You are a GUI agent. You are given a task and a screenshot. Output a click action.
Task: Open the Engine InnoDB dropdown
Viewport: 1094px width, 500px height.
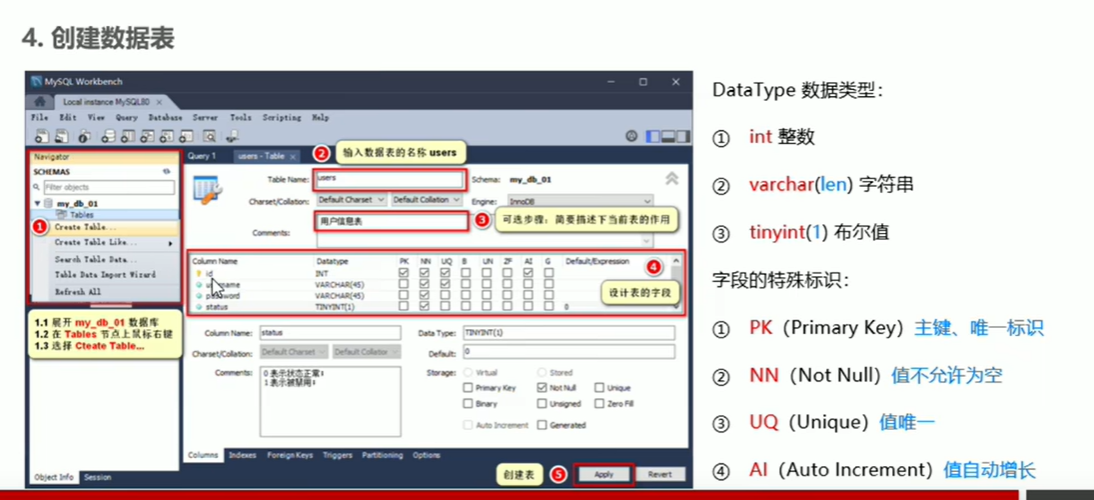coord(580,200)
